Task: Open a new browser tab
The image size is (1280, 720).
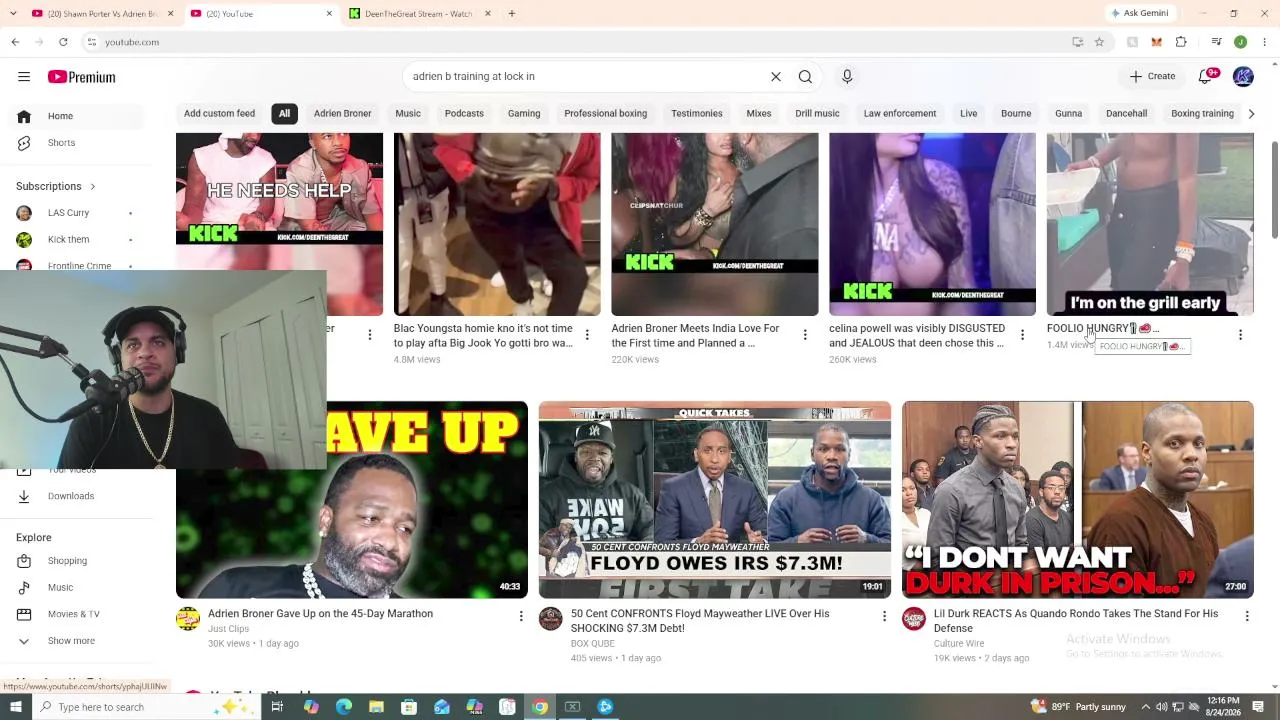Action: pyautogui.click(x=511, y=14)
